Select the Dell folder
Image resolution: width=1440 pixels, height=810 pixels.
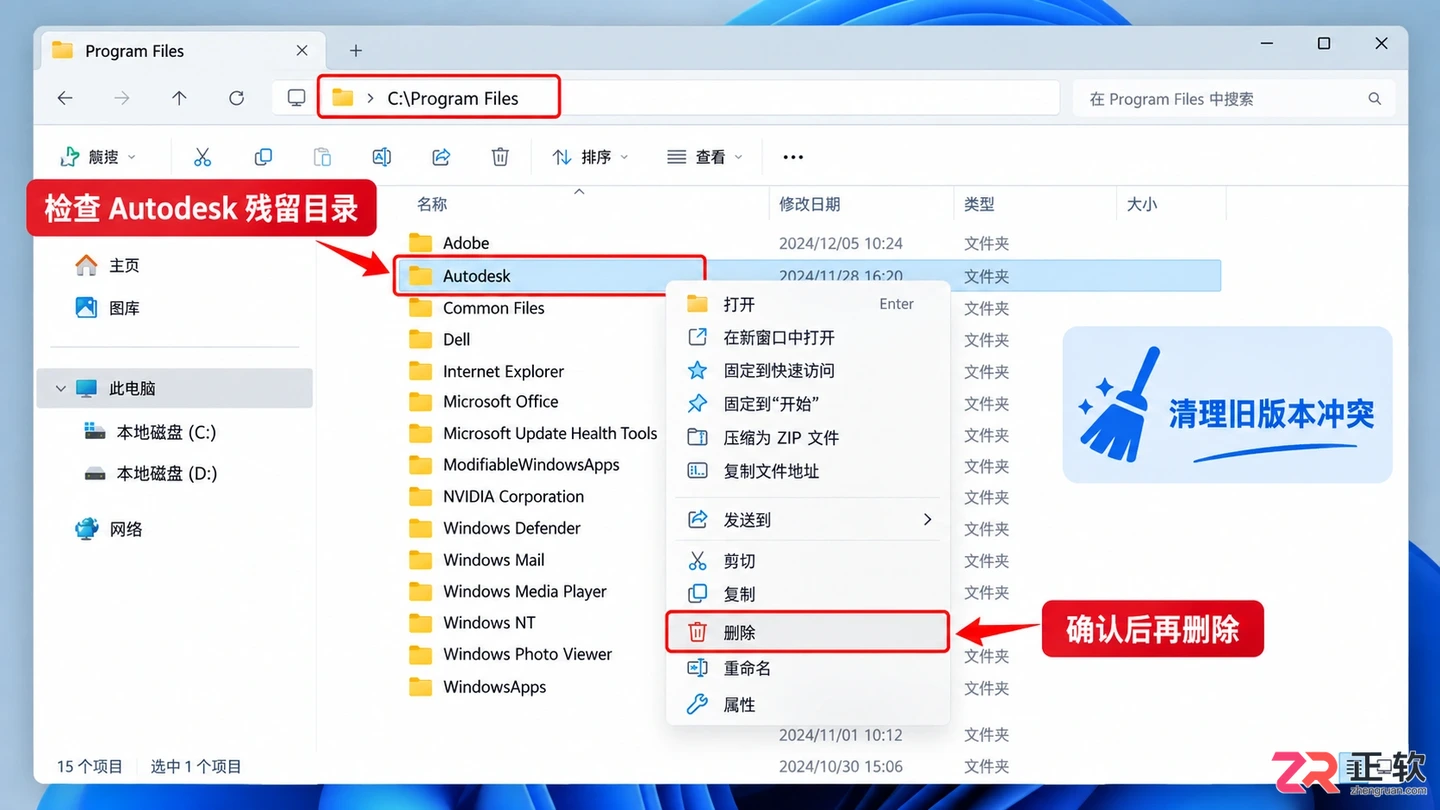[439, 340]
